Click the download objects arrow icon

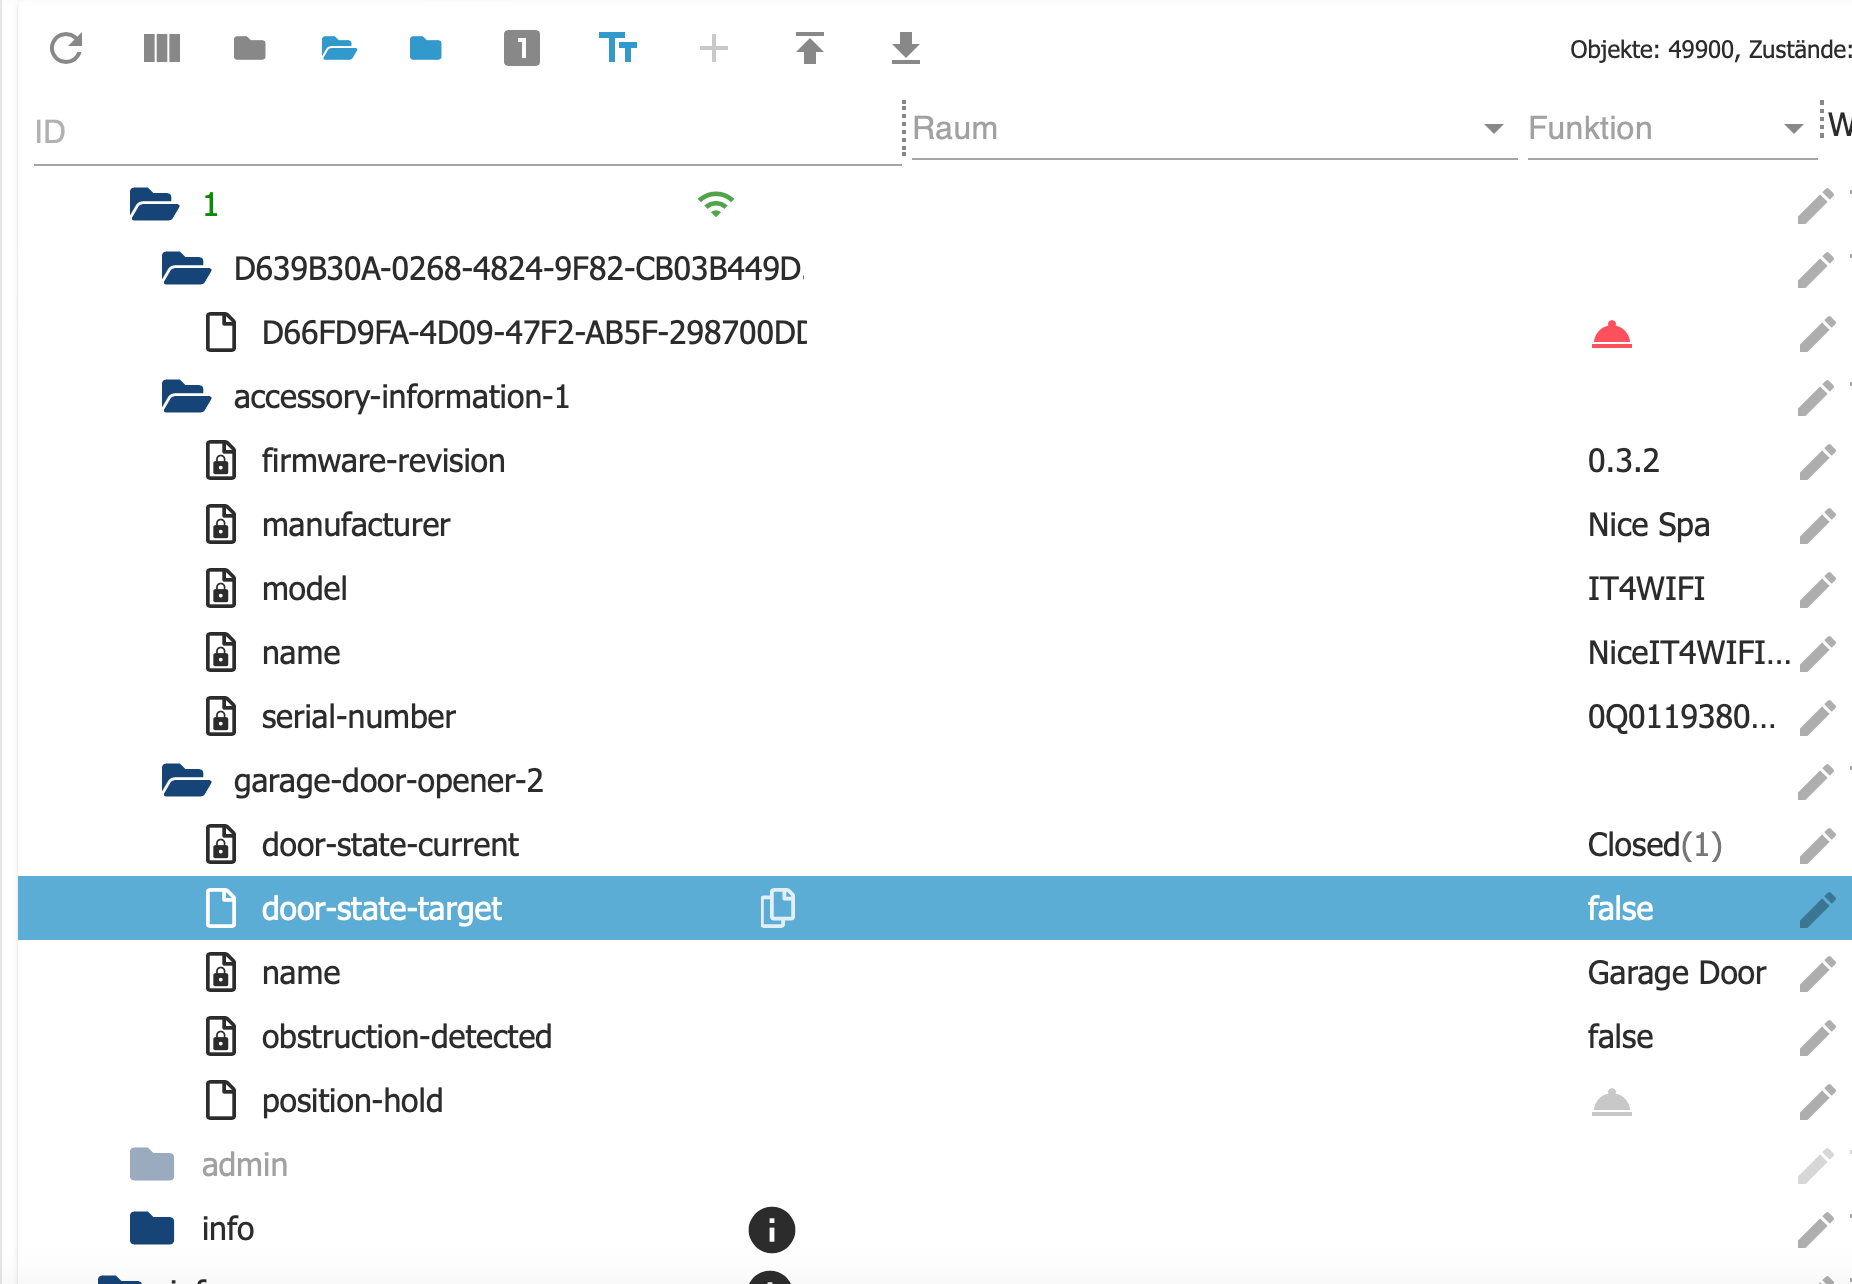point(906,48)
